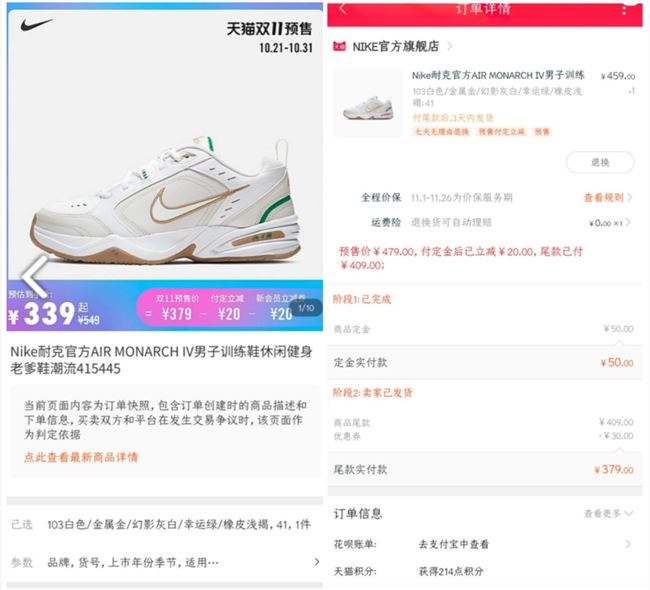Click 点此查看最新商品详情 link
The height and width of the screenshot is (590, 650).
[x=81, y=457]
